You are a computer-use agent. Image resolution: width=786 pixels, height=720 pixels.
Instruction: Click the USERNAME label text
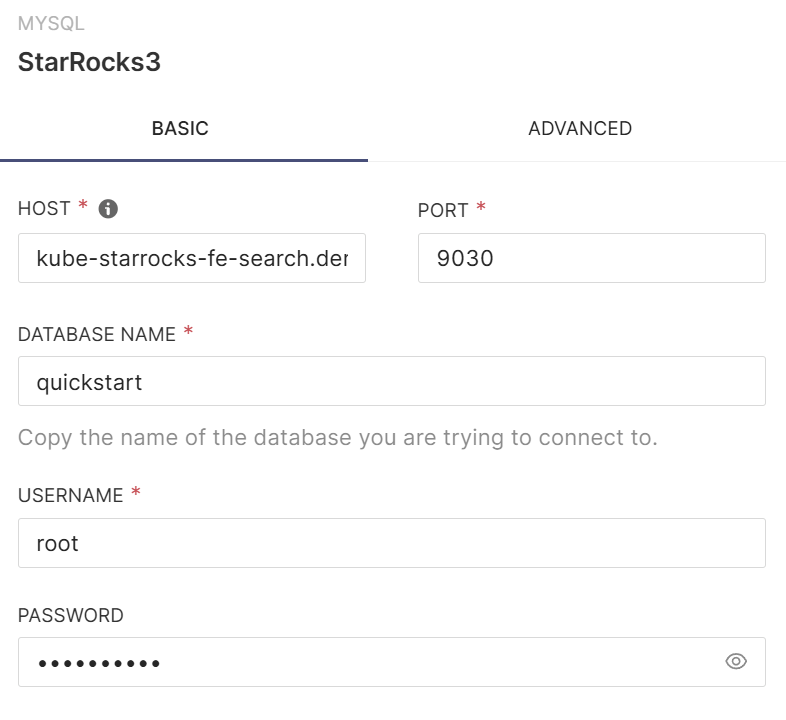coord(70,496)
